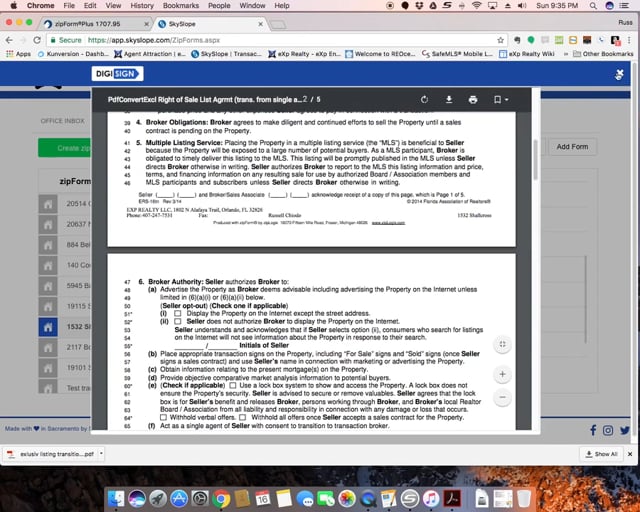Open Adobe Acrobat from the Dock
The image size is (640, 512).
click(x=452, y=499)
